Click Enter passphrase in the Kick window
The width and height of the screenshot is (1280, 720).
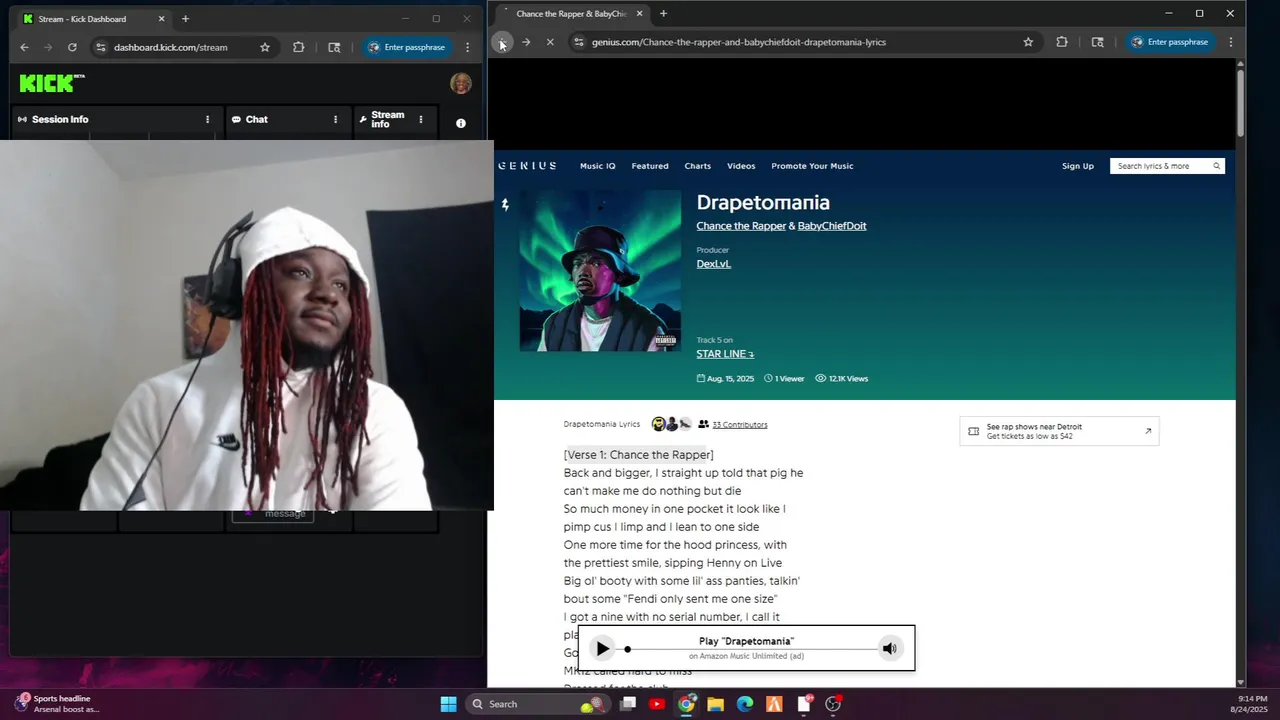tap(406, 47)
